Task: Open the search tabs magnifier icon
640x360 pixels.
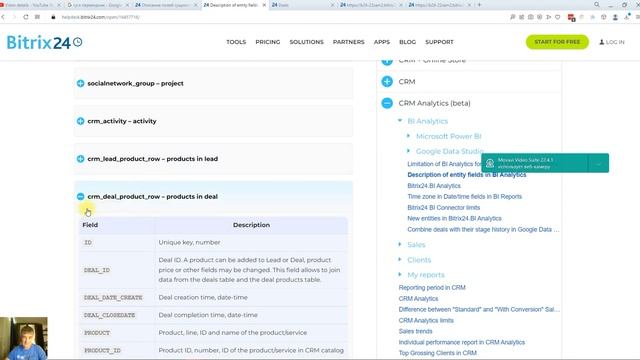Action: pos(597,4)
